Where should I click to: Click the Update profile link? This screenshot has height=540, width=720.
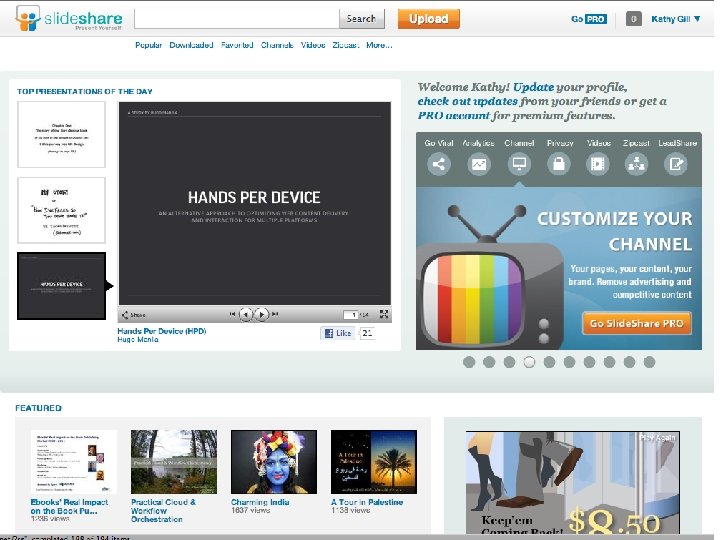tap(533, 87)
